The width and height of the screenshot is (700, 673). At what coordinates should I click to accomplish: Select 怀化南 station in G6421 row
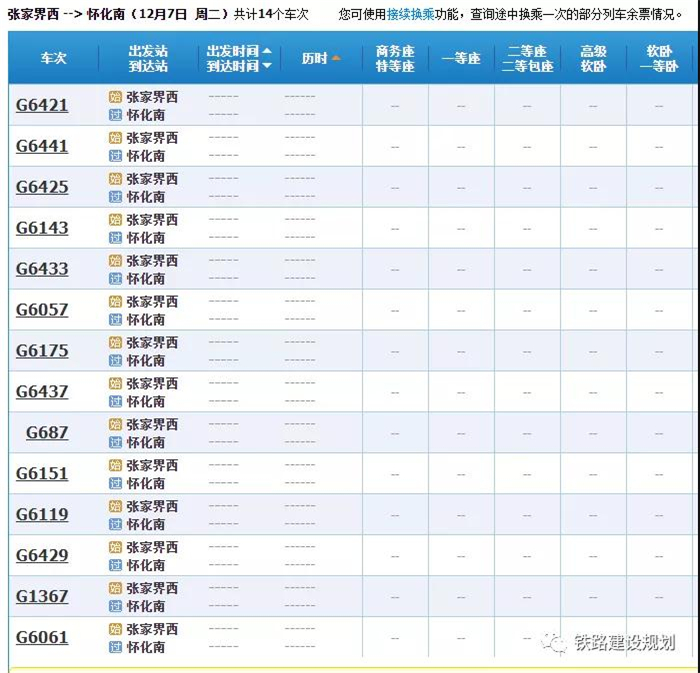(146, 115)
